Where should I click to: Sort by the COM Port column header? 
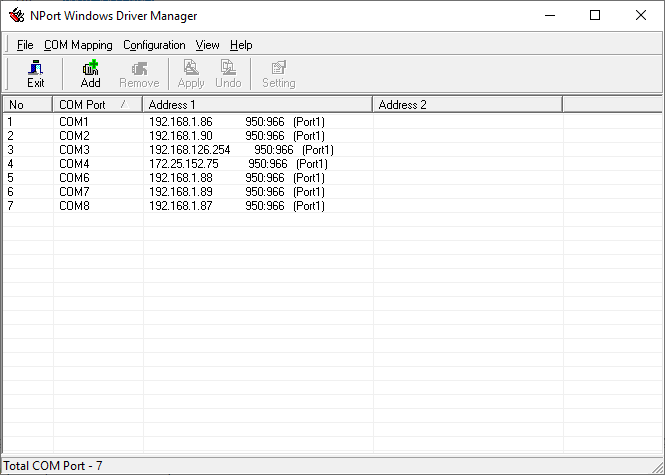point(98,105)
